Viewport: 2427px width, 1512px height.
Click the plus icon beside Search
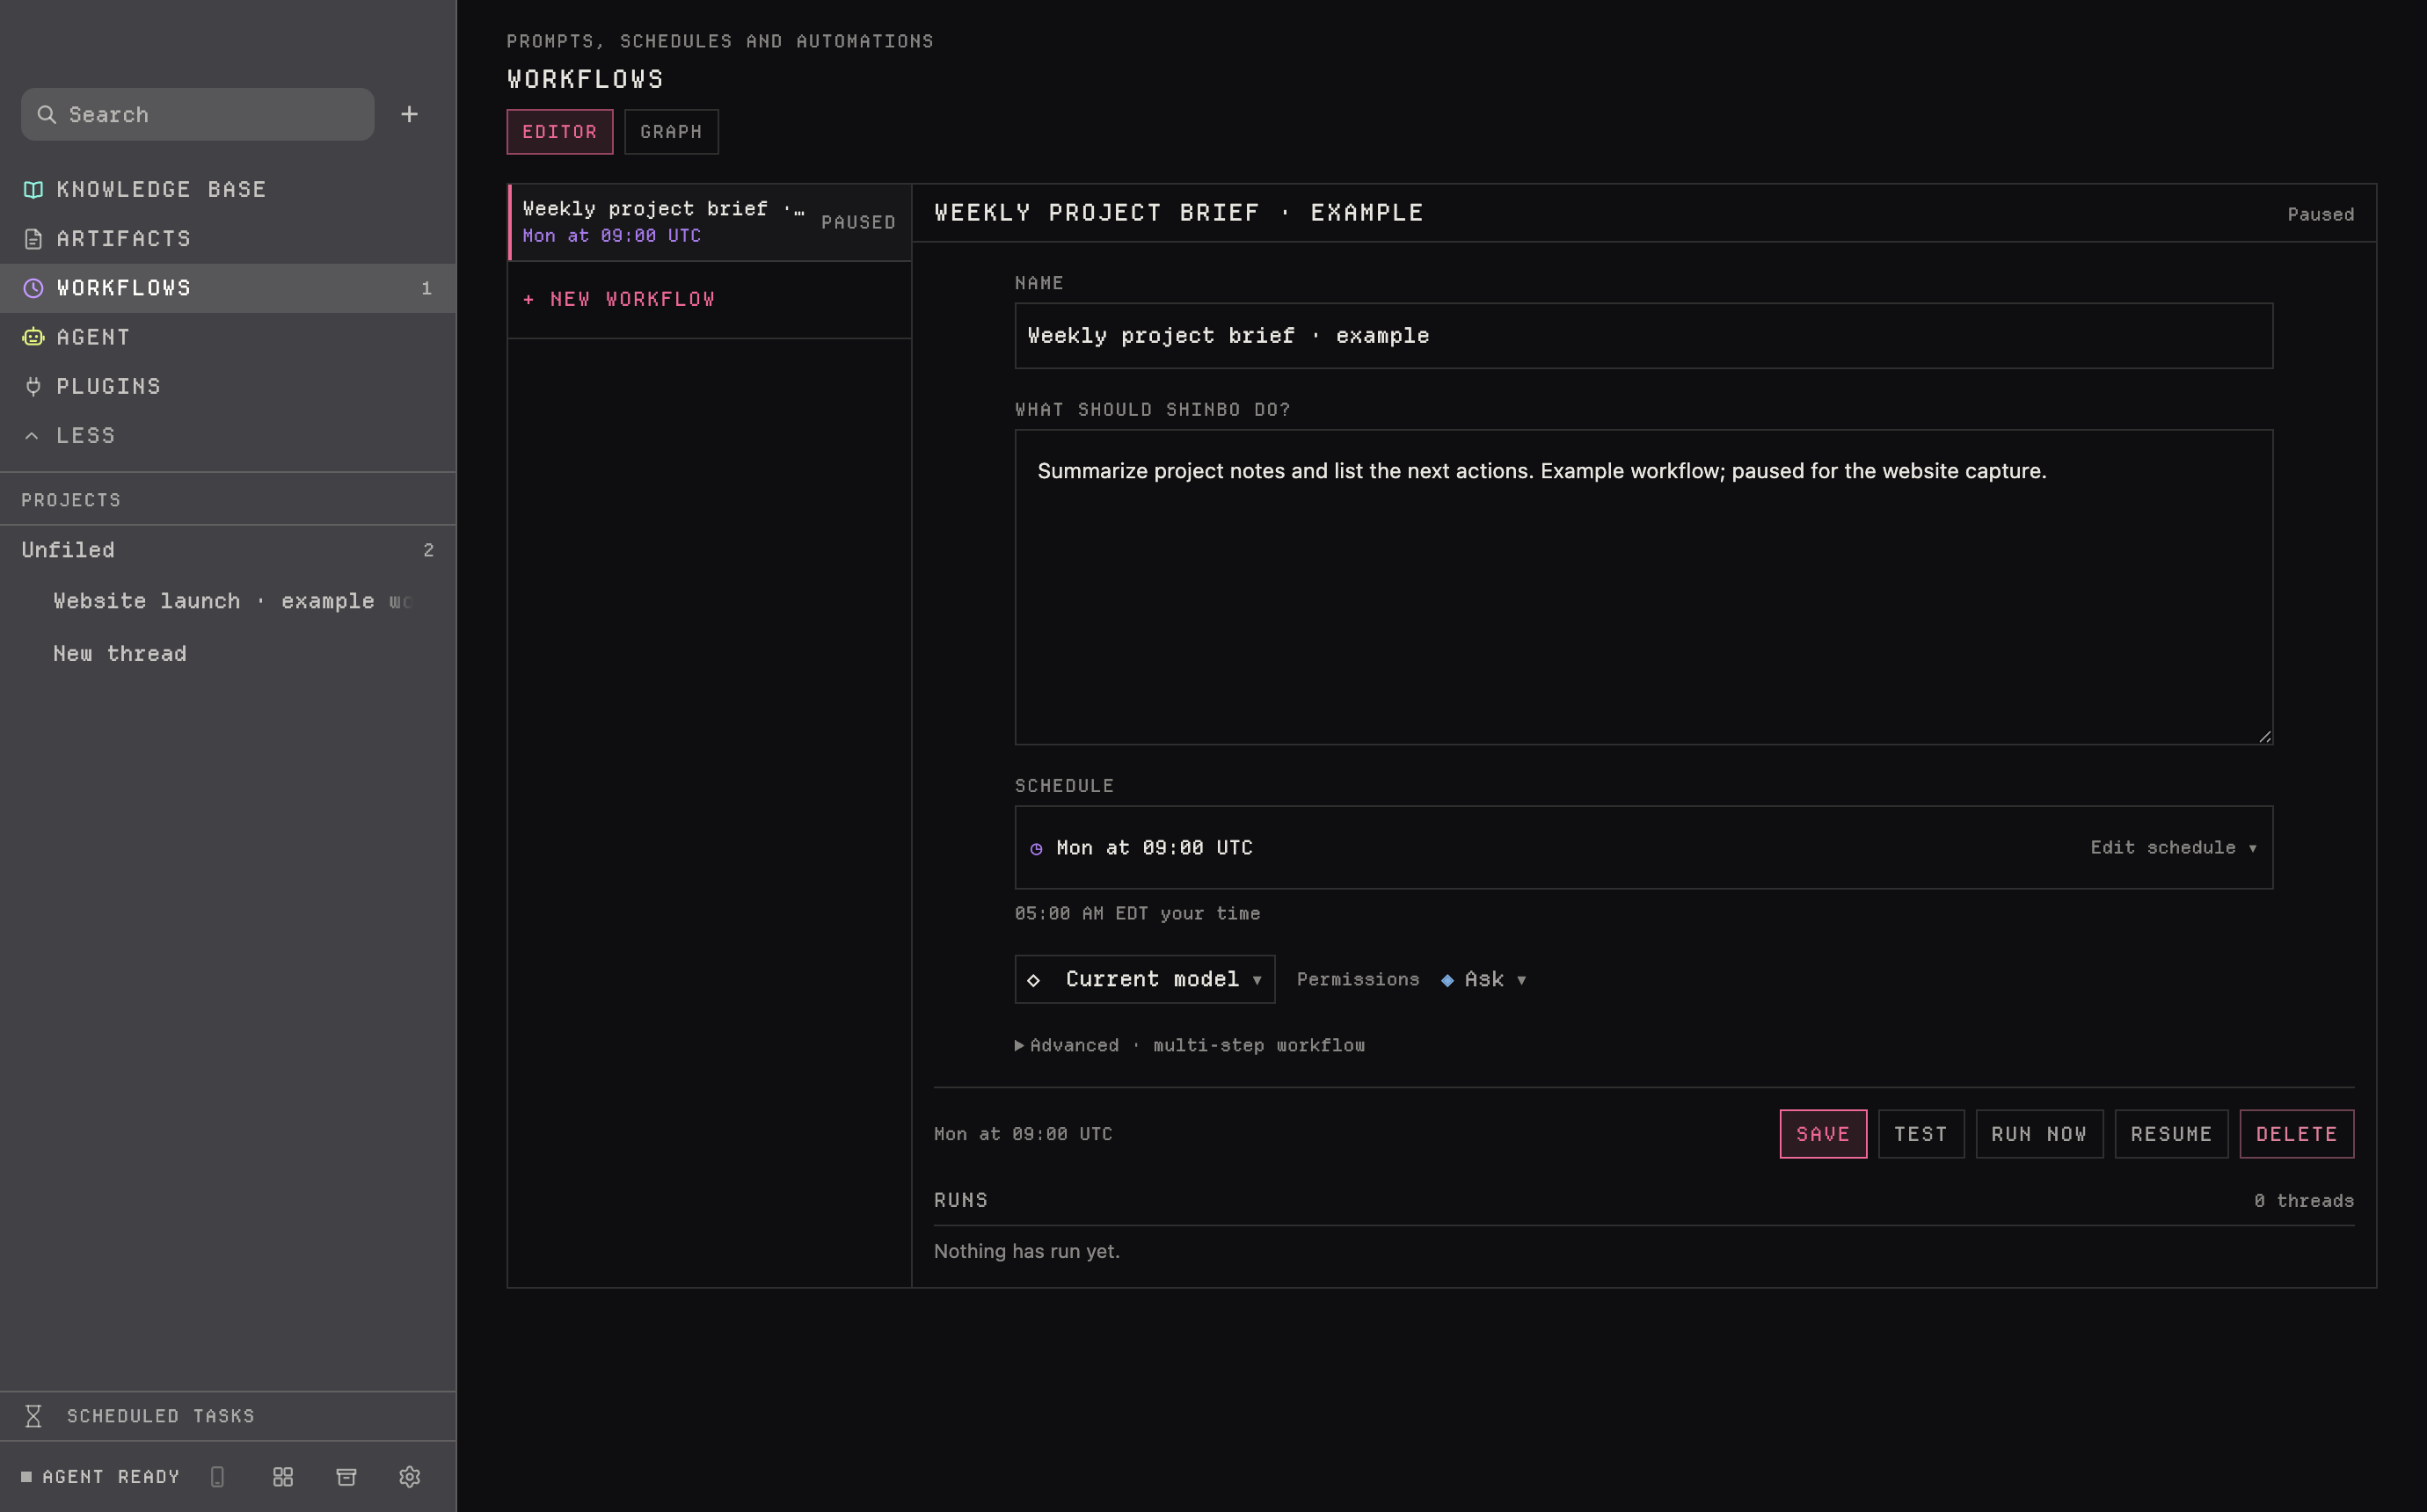[x=409, y=114]
